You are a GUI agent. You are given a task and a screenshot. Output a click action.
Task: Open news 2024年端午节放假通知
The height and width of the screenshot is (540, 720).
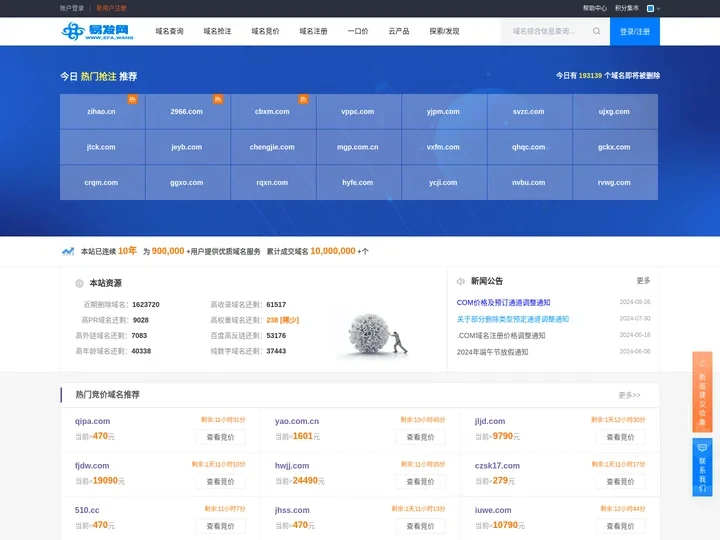click(x=492, y=352)
